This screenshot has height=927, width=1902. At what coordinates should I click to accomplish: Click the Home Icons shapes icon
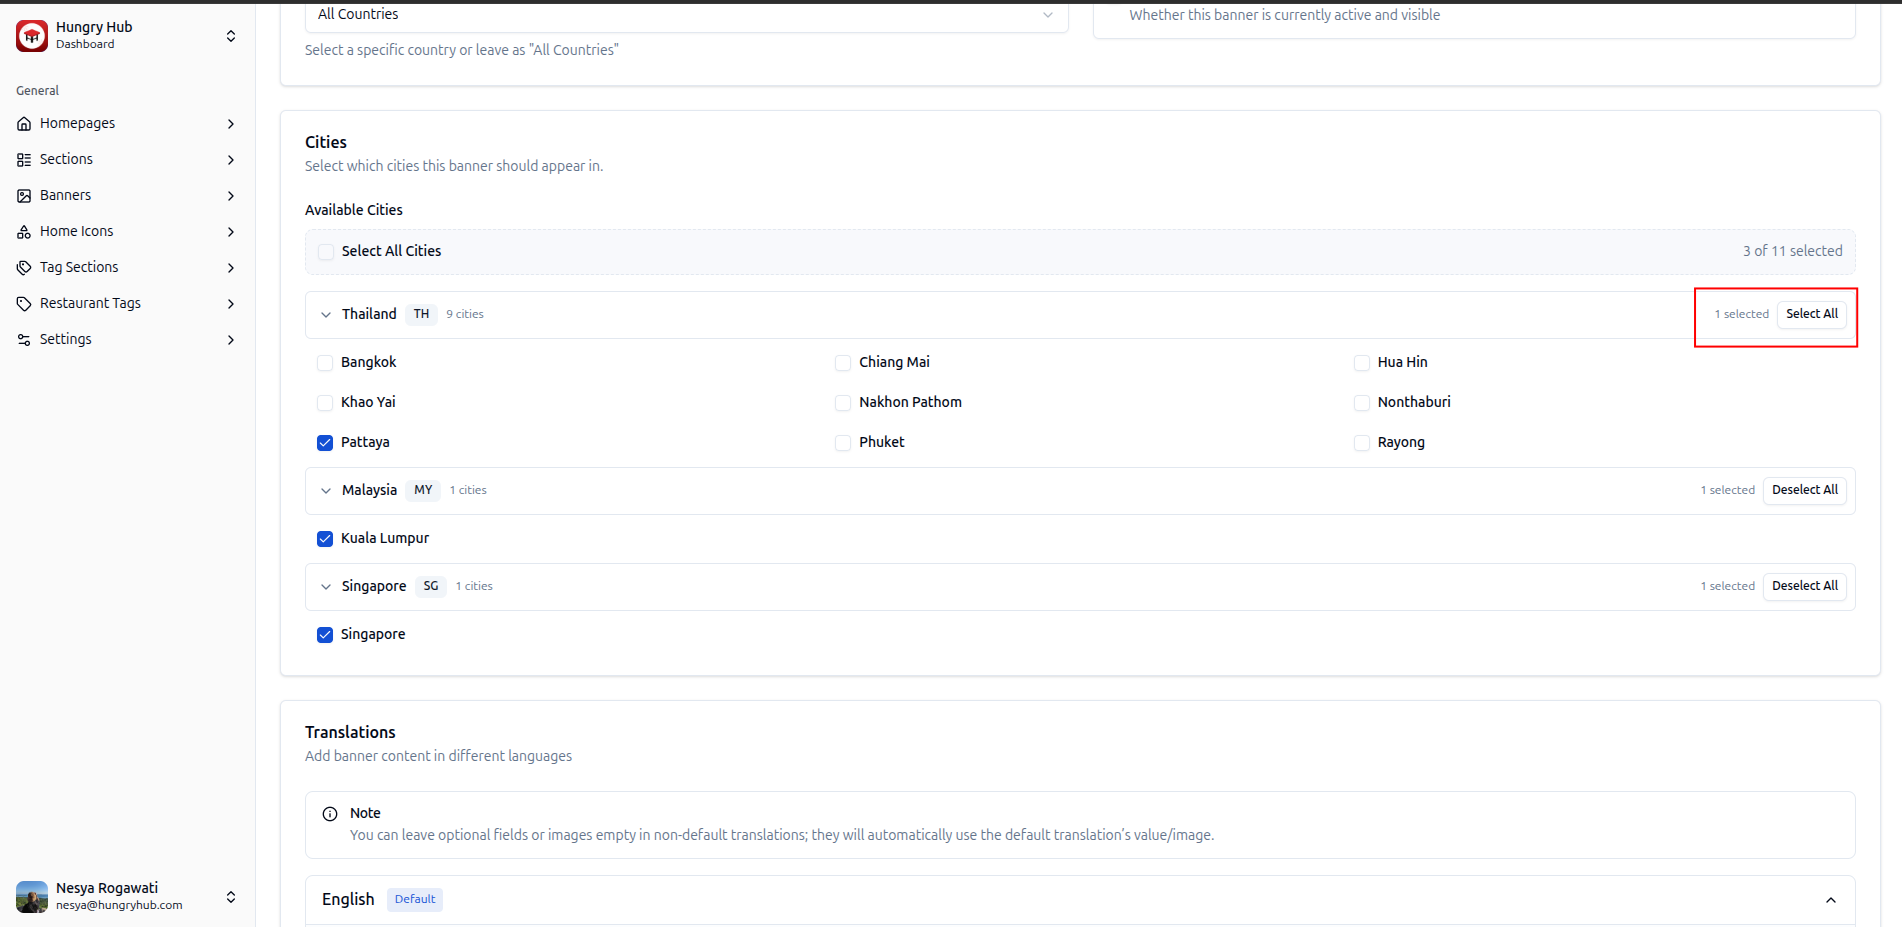coord(24,232)
